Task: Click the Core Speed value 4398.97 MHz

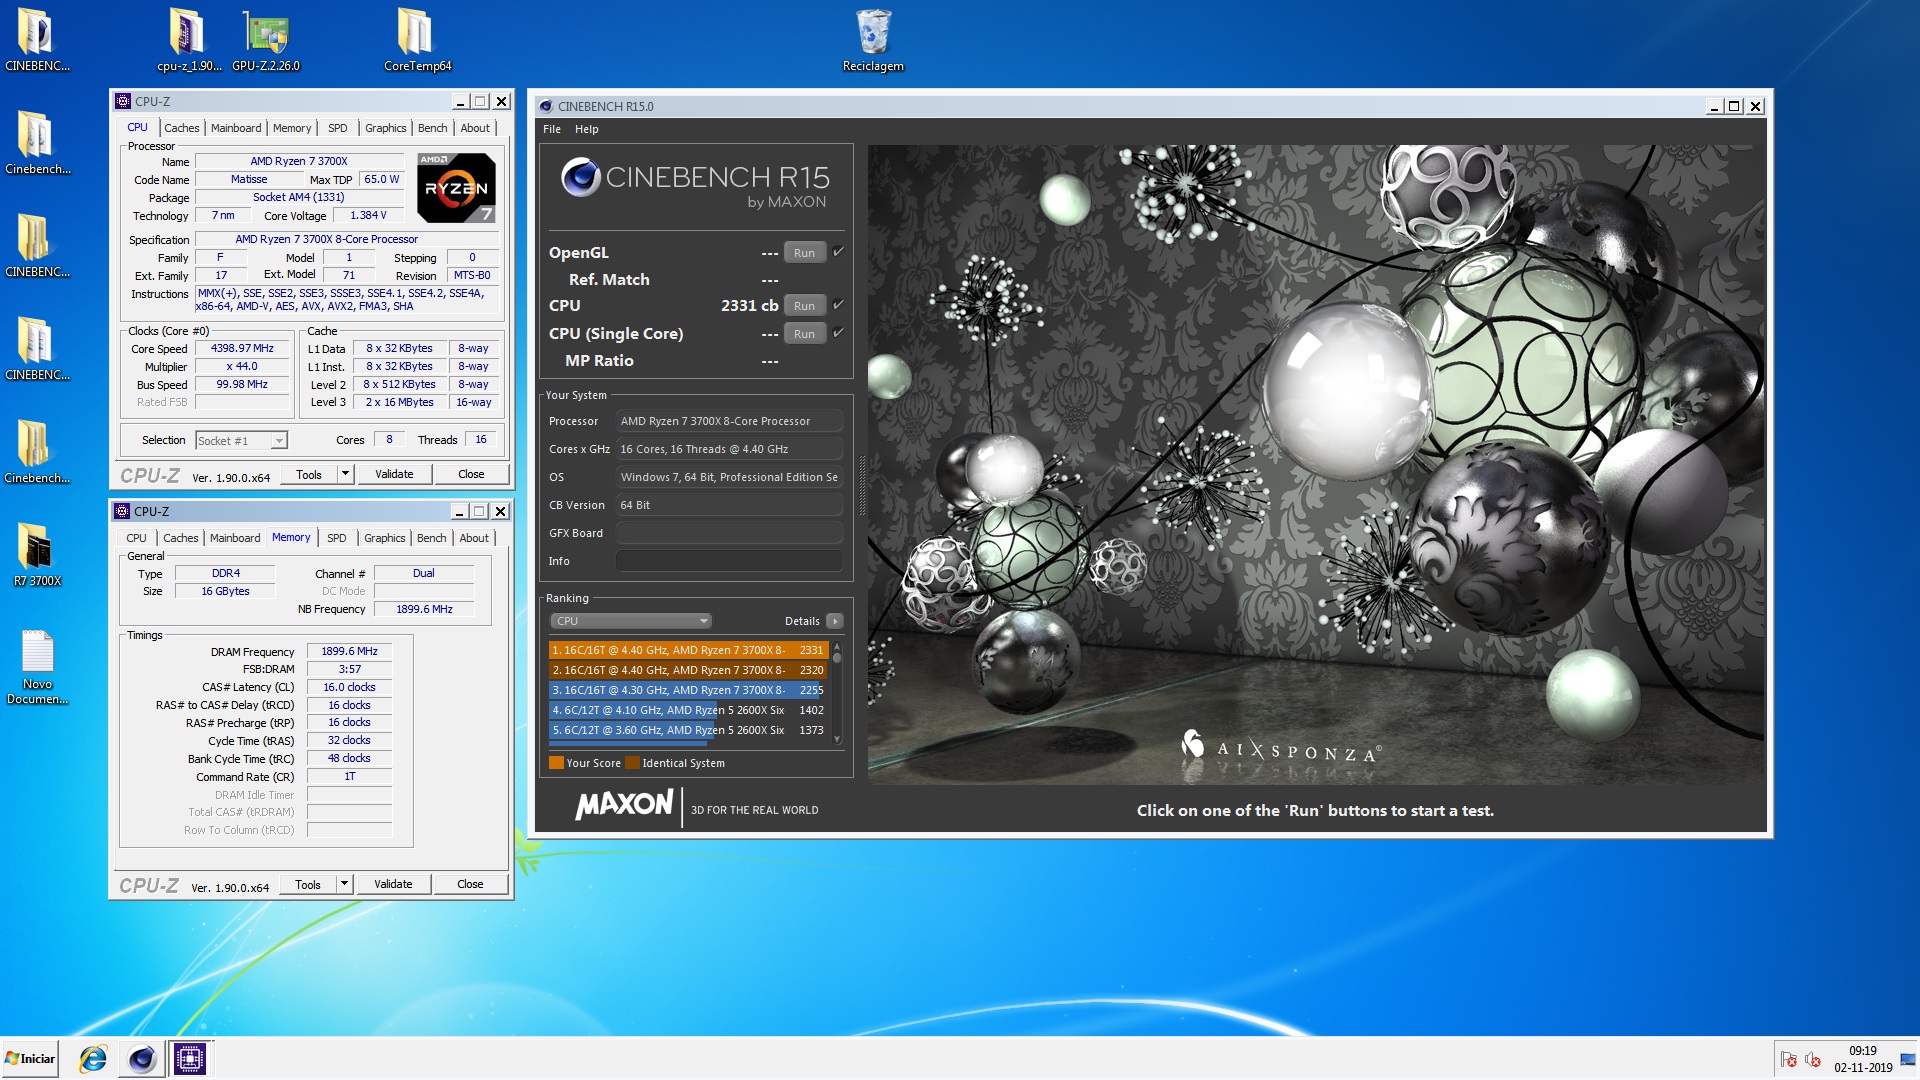Action: (242, 348)
